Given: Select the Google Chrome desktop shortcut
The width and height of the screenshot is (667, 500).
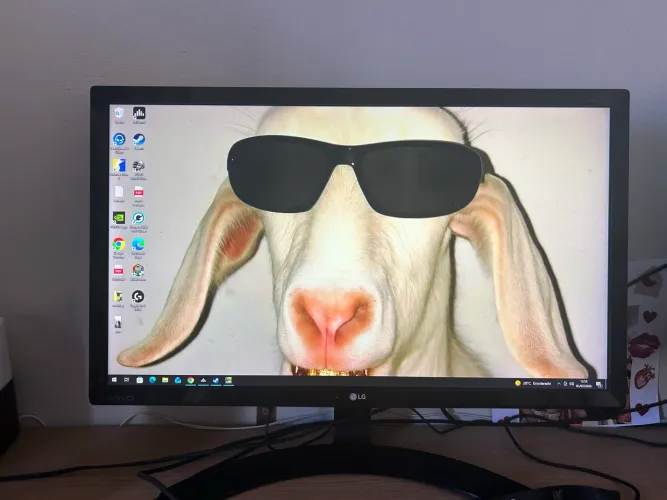Looking at the screenshot, I should coord(119,248).
